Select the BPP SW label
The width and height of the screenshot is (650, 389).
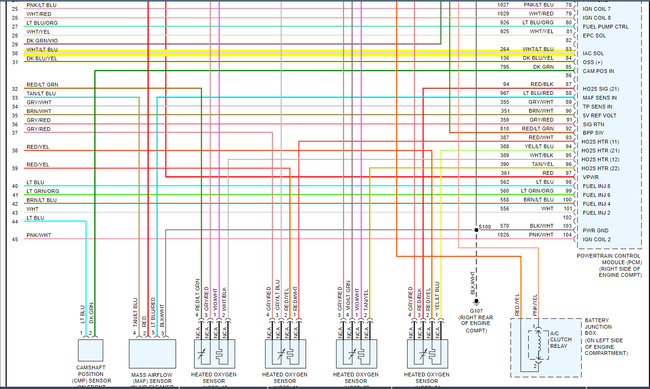coord(593,133)
